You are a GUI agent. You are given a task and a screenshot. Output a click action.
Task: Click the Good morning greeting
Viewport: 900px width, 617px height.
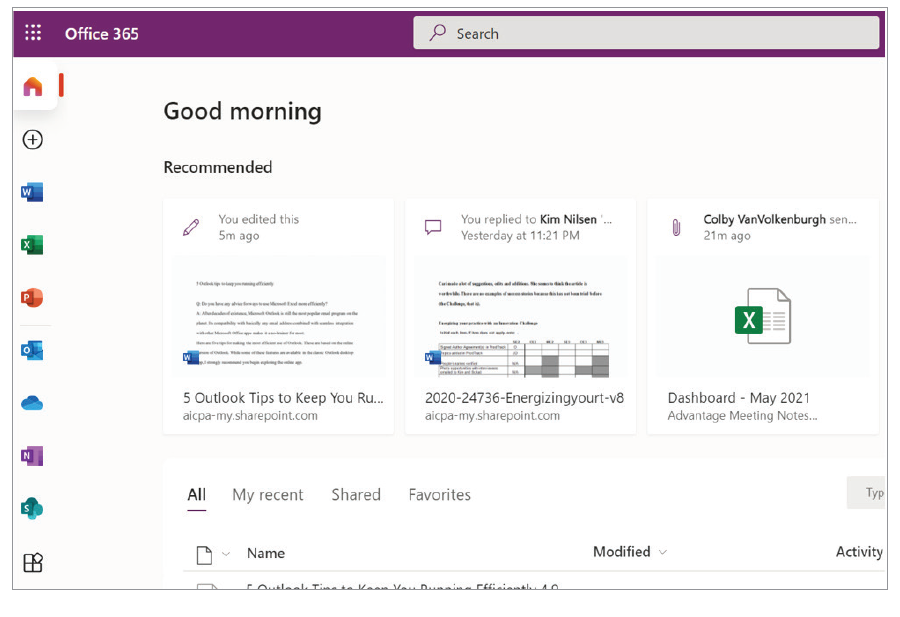[x=242, y=111]
